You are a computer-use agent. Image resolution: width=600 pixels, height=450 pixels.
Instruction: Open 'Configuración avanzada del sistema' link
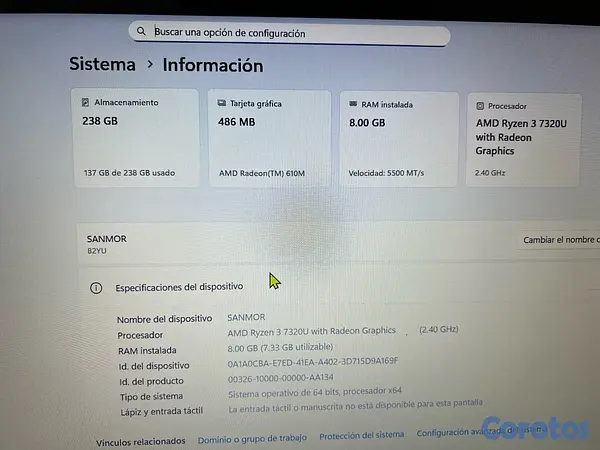(481, 431)
